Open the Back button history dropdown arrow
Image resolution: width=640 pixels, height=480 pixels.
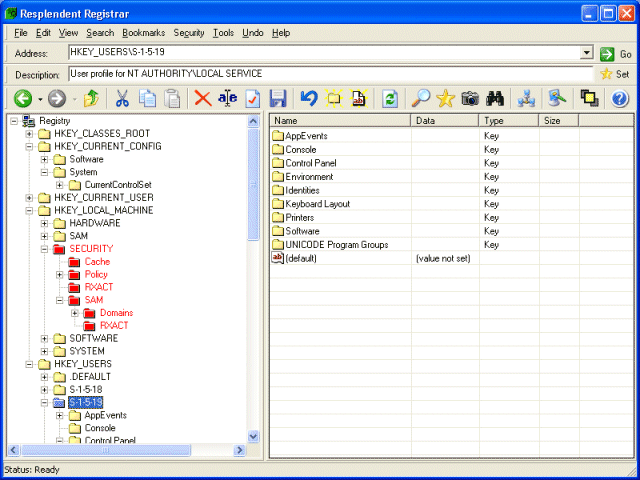(x=40, y=99)
